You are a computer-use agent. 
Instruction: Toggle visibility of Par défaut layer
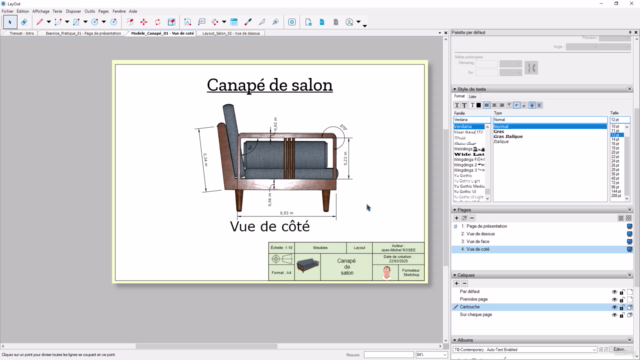(x=614, y=292)
